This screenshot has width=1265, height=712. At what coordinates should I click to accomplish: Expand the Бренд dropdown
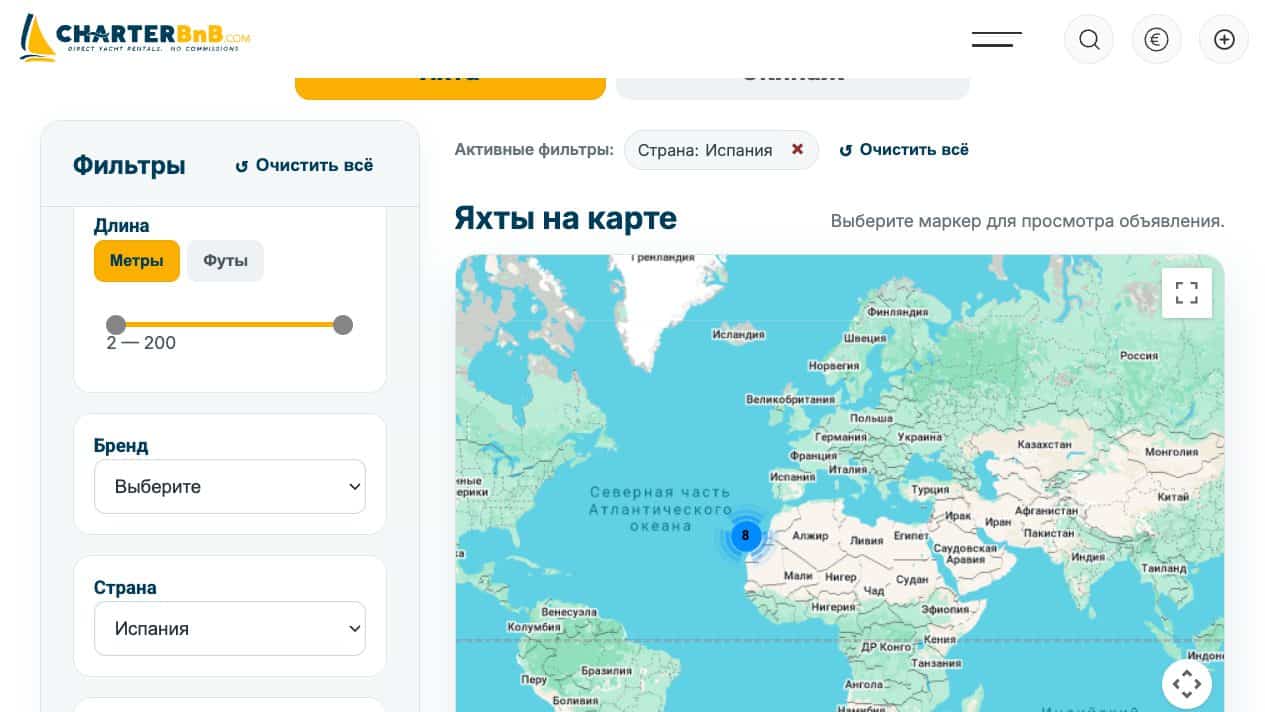[230, 487]
